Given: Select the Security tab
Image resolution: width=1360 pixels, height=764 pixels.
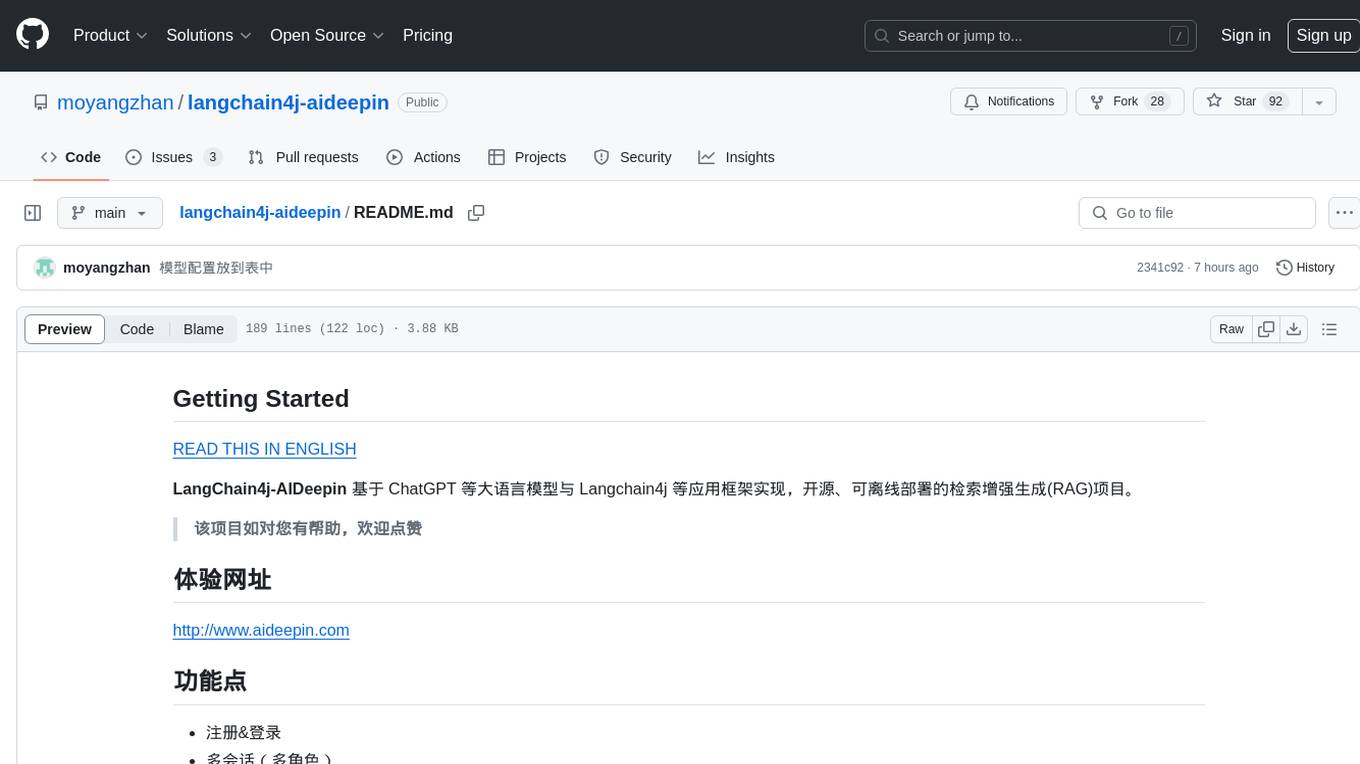Looking at the screenshot, I should click(x=632, y=157).
